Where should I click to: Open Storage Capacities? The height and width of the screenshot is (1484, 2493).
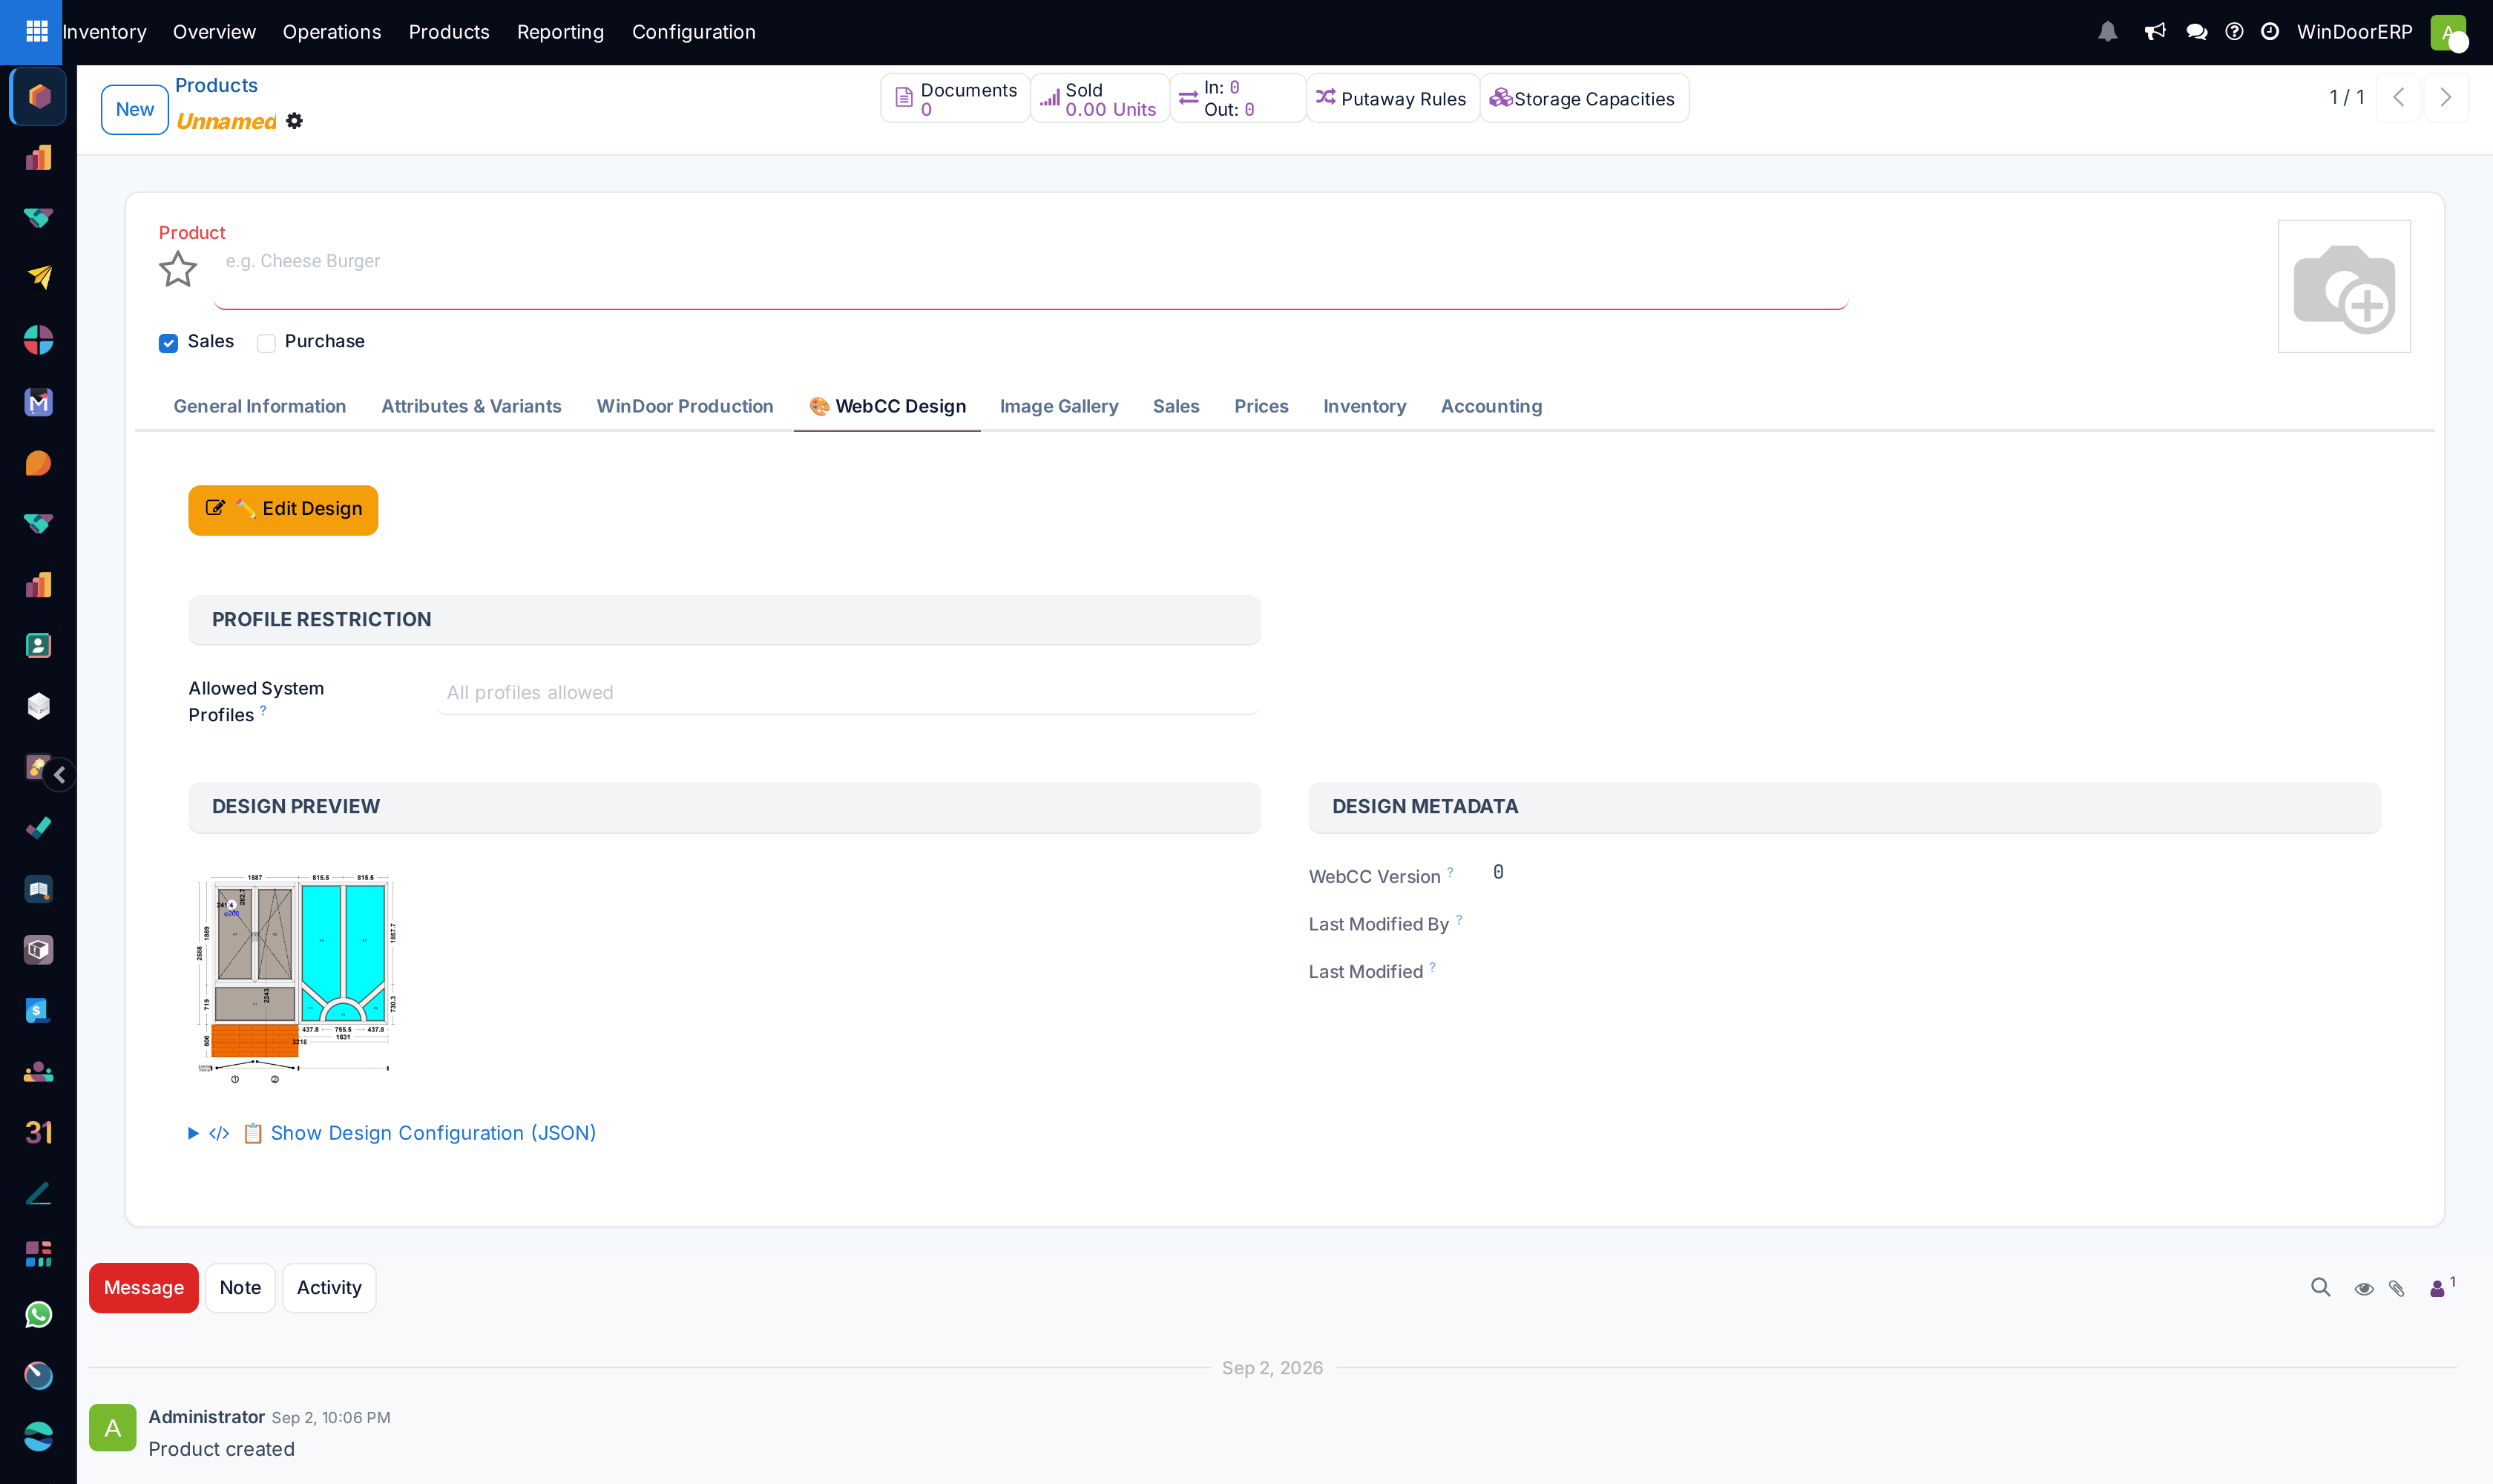click(x=1584, y=98)
